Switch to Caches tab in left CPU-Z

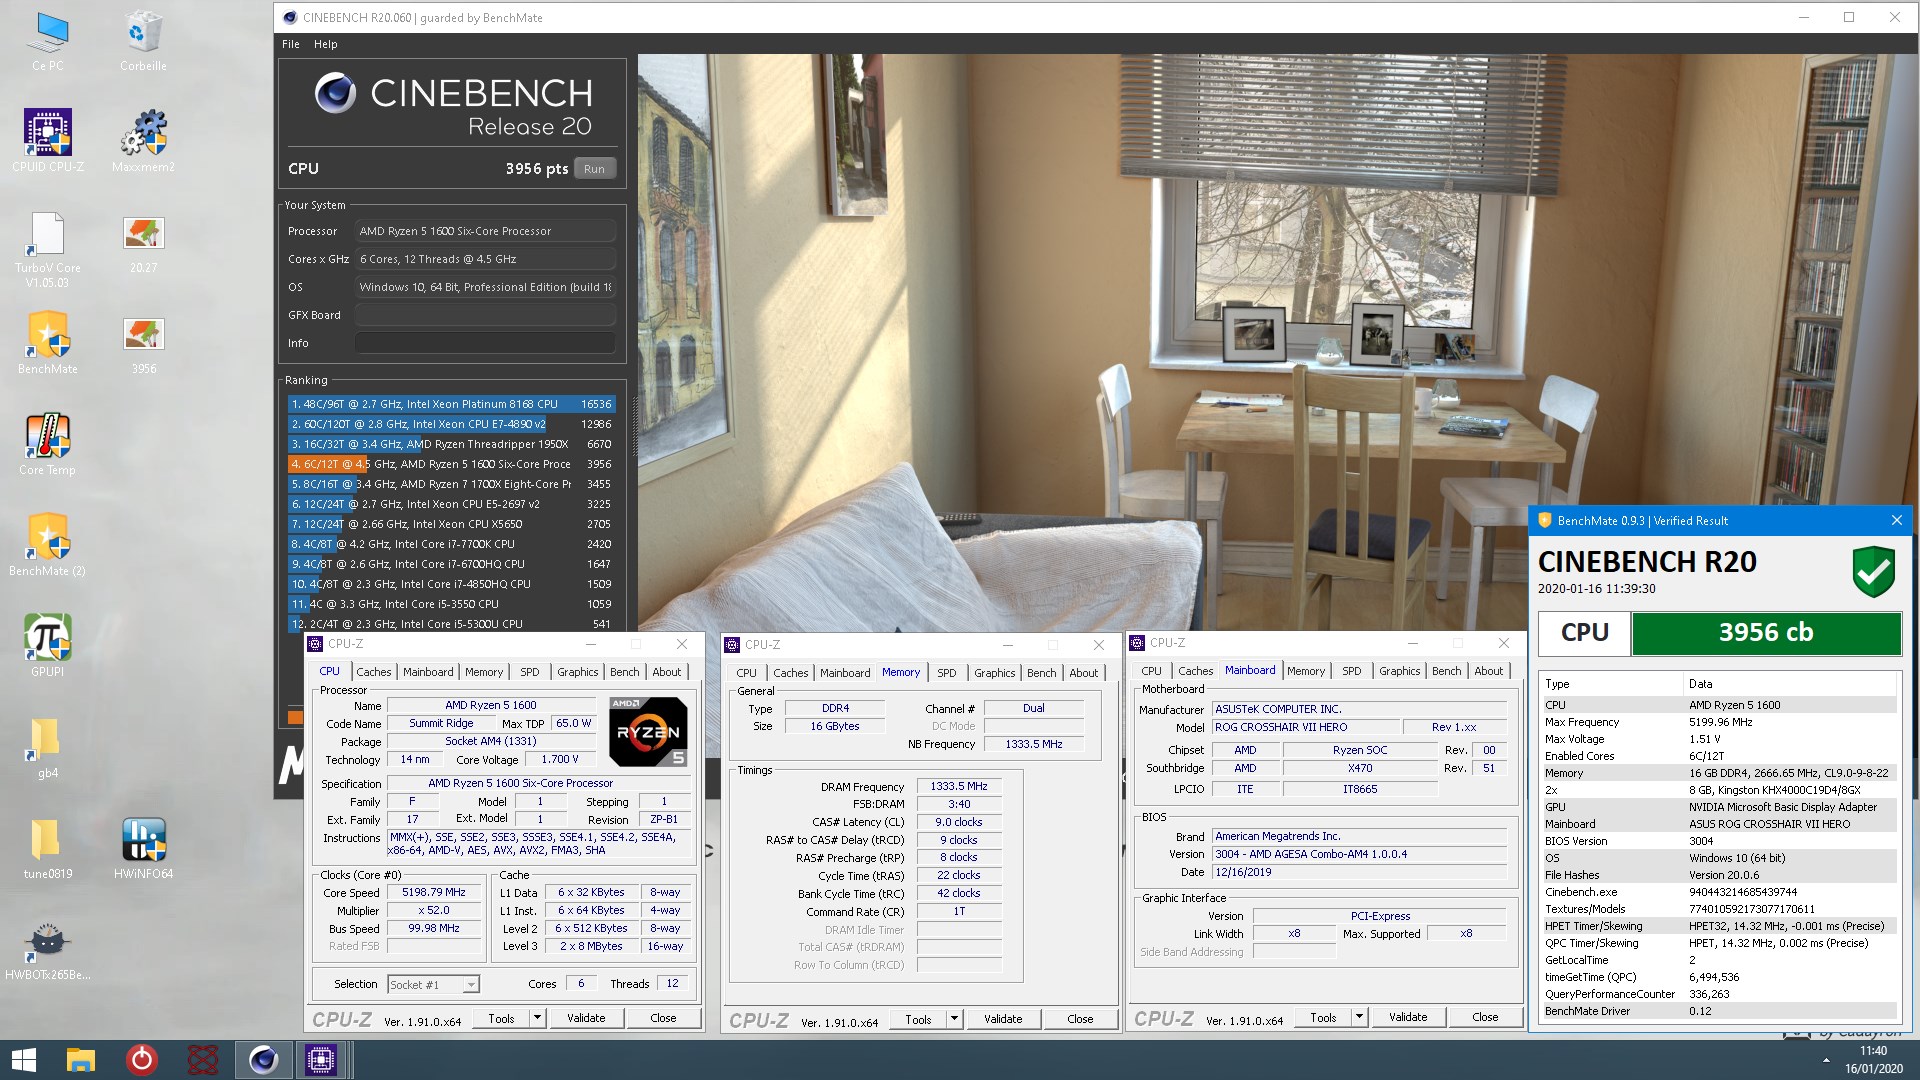373,672
